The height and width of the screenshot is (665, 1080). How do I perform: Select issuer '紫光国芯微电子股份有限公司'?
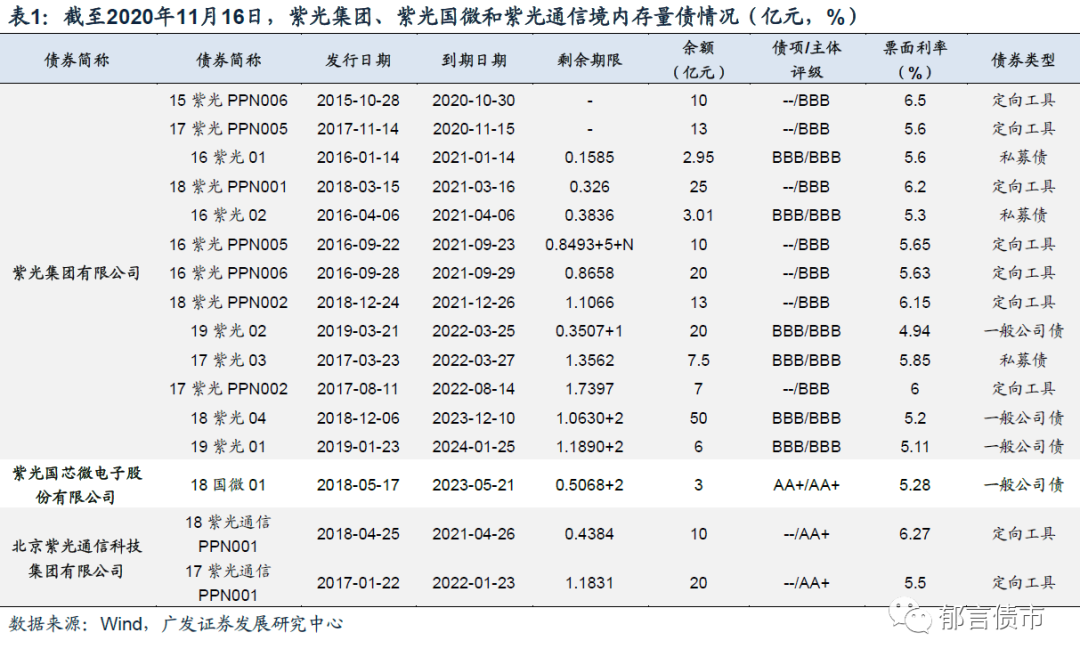[76, 485]
